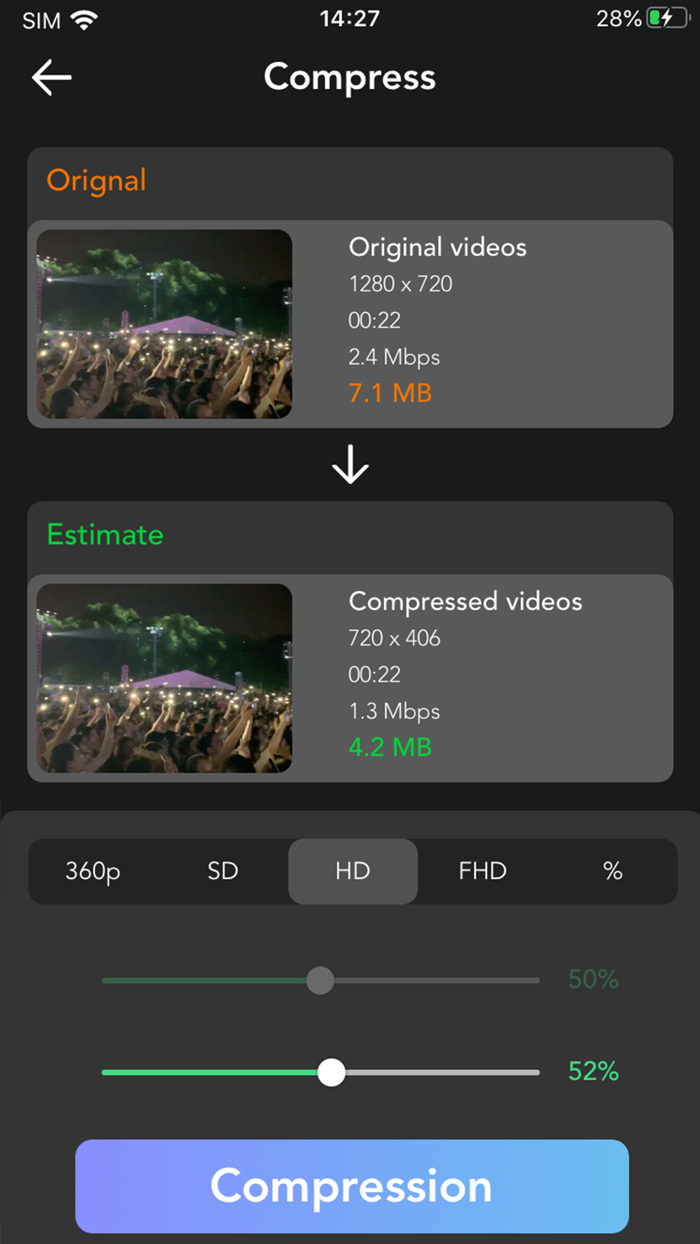The height and width of the screenshot is (1244, 700).
Task: Tap the 52% percentage label
Action: 592,1071
